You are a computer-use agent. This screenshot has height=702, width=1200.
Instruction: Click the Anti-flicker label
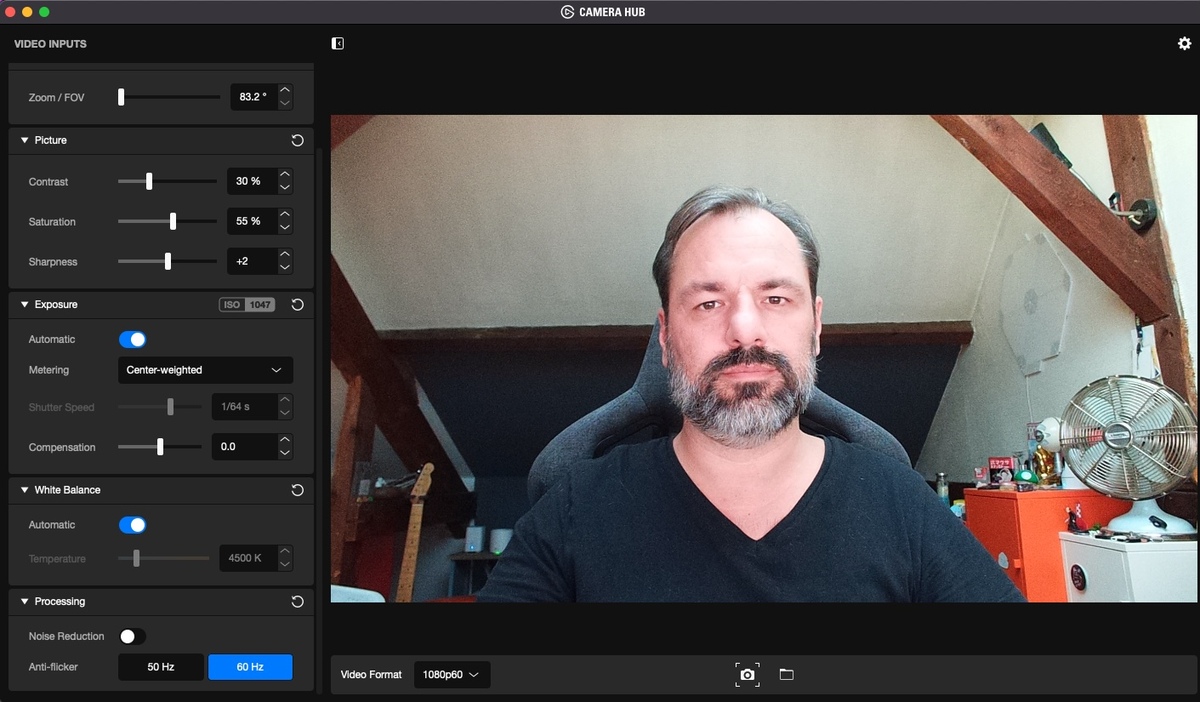(53, 667)
